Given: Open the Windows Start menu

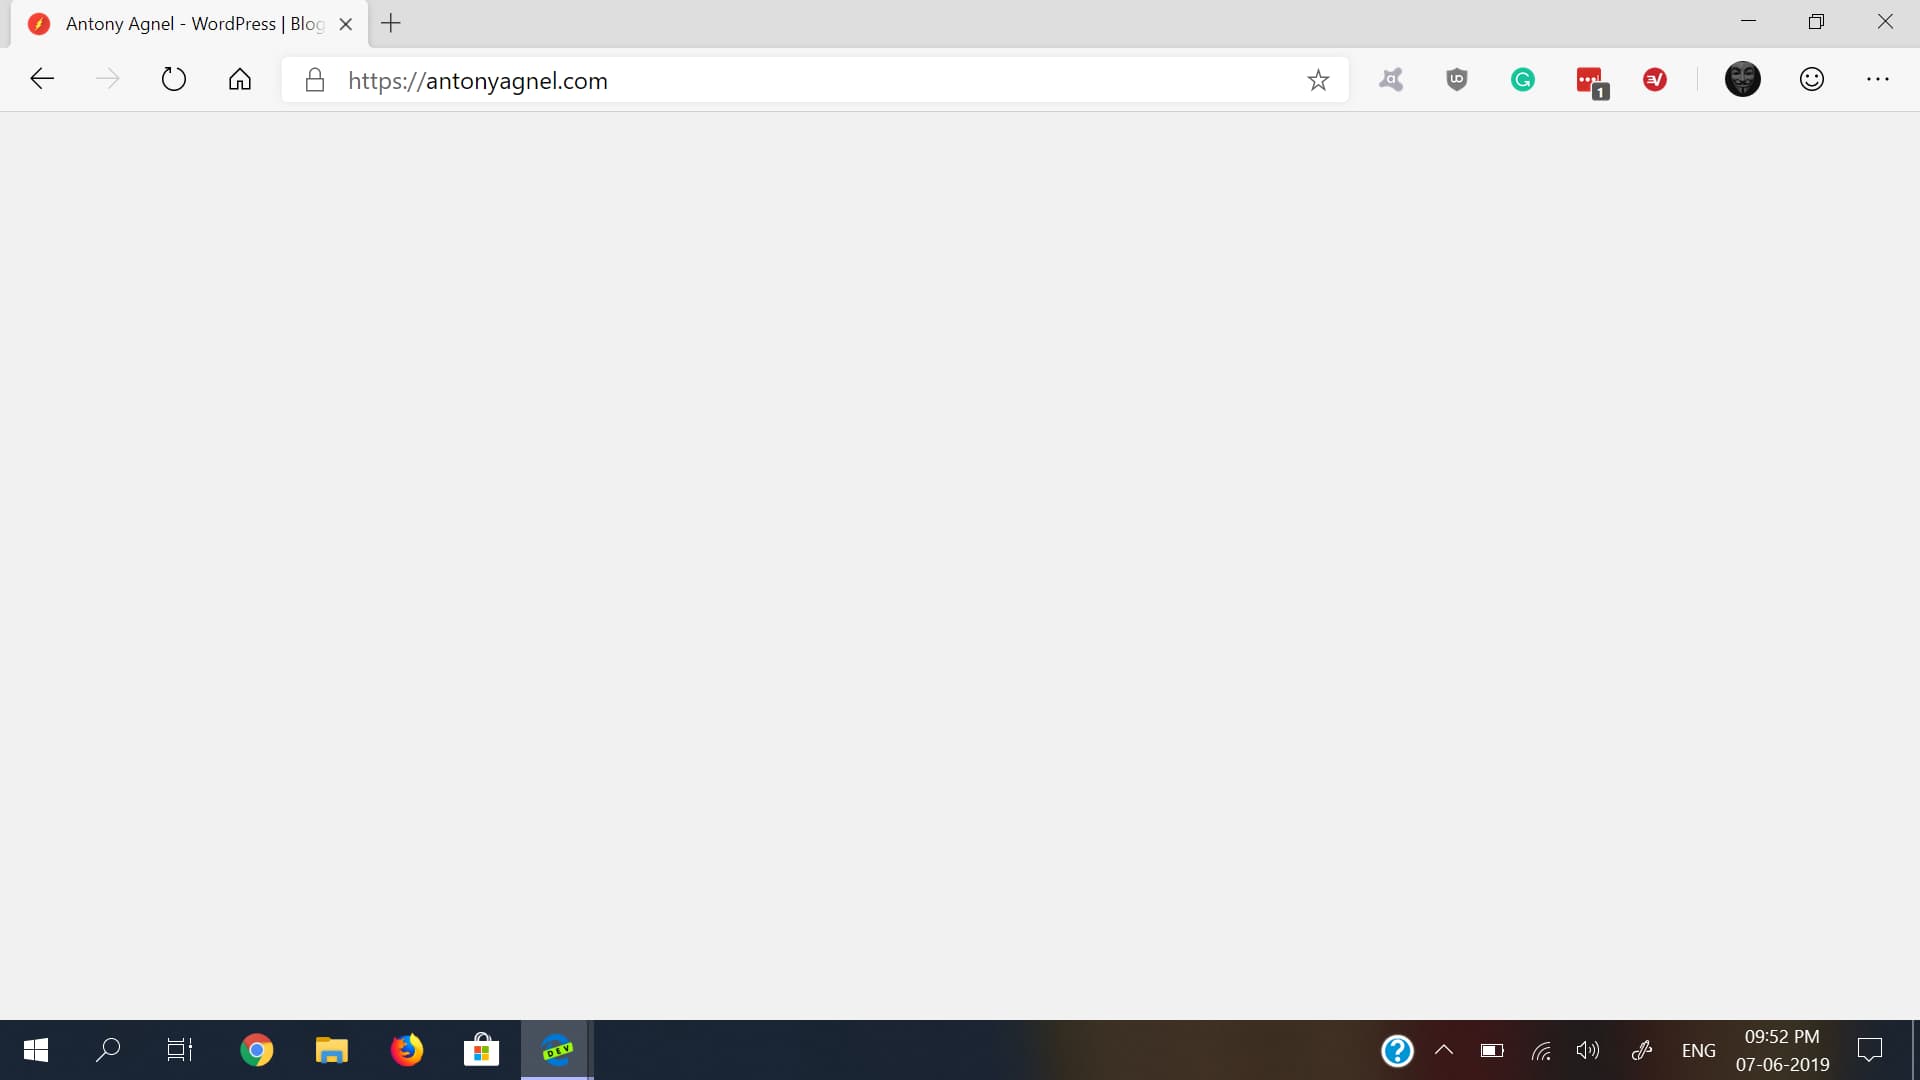Looking at the screenshot, I should 35,1050.
